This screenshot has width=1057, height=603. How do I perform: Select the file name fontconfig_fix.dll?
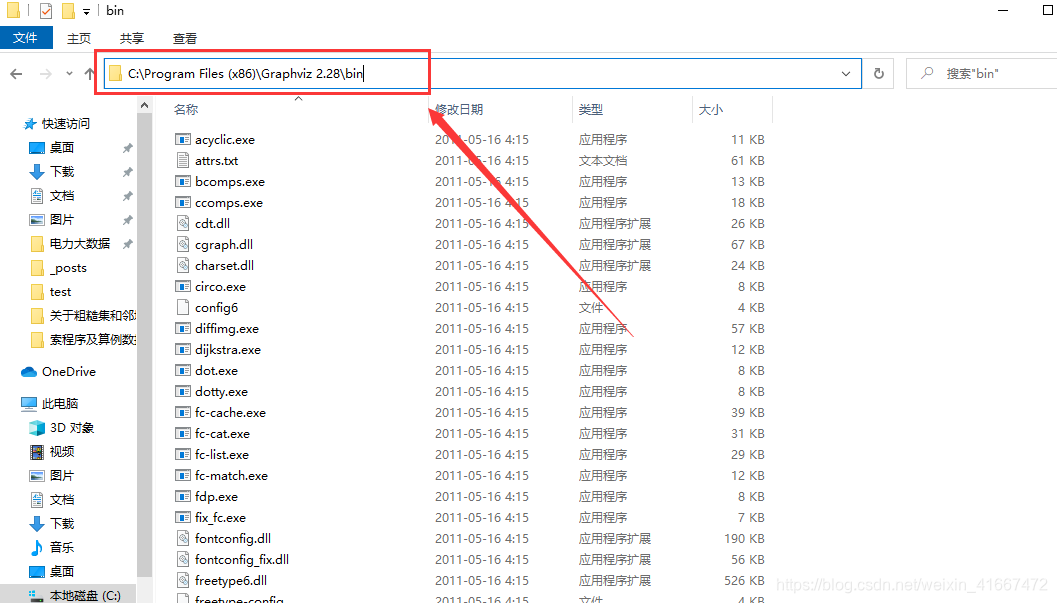242,559
